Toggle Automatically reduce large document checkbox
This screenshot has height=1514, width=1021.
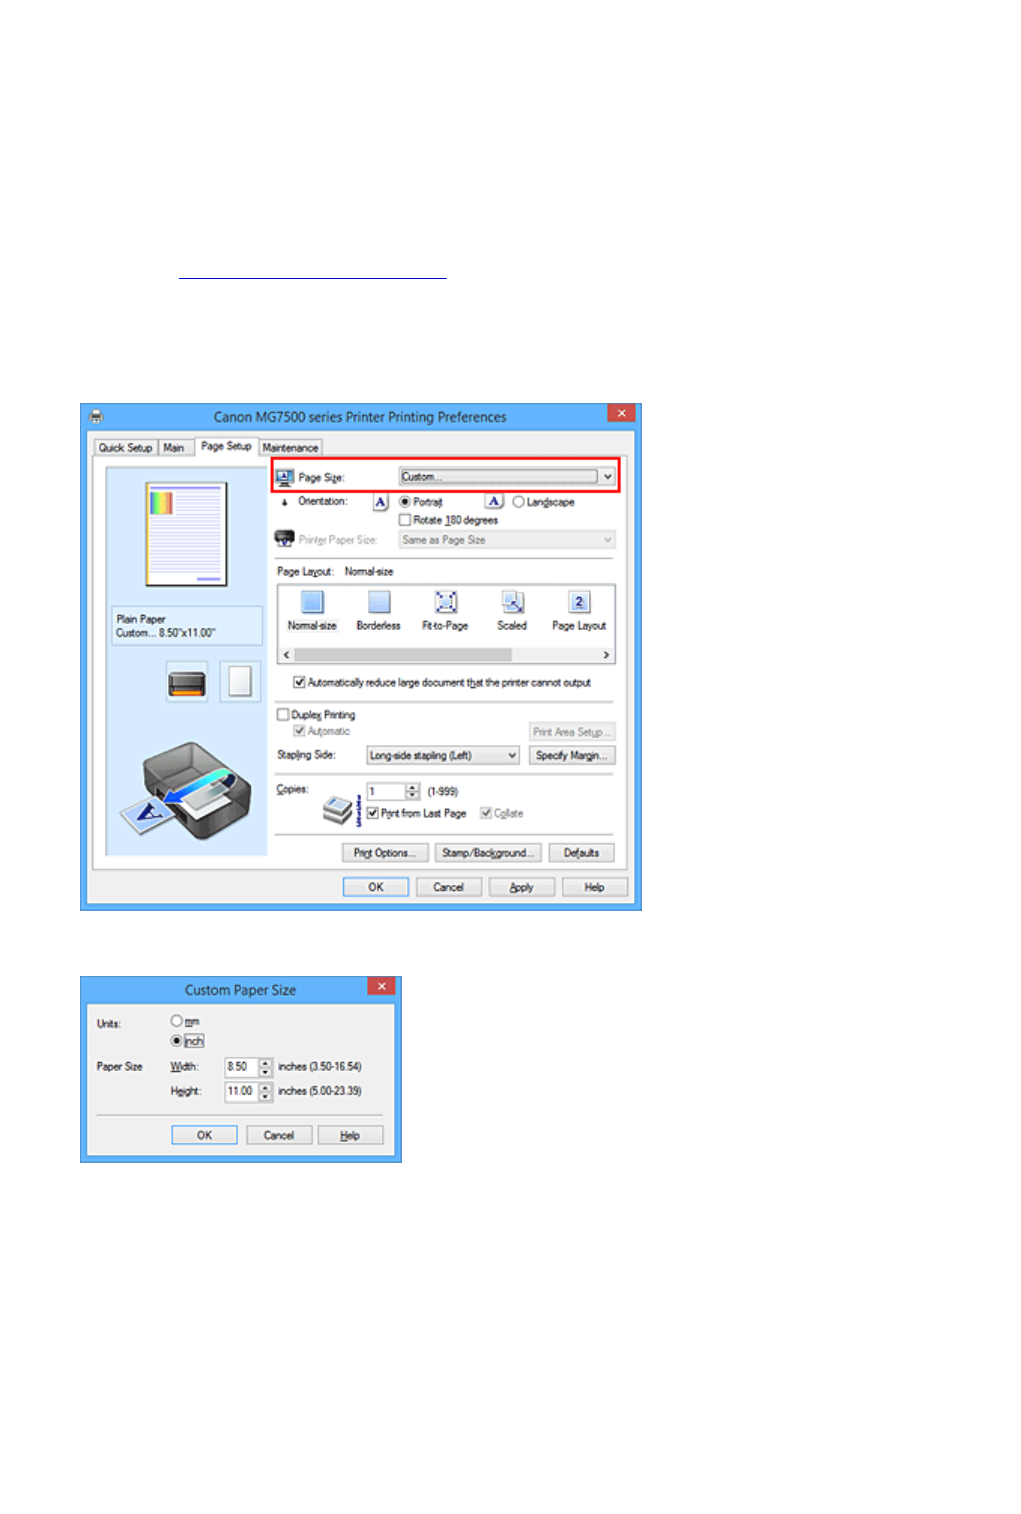coord(299,682)
